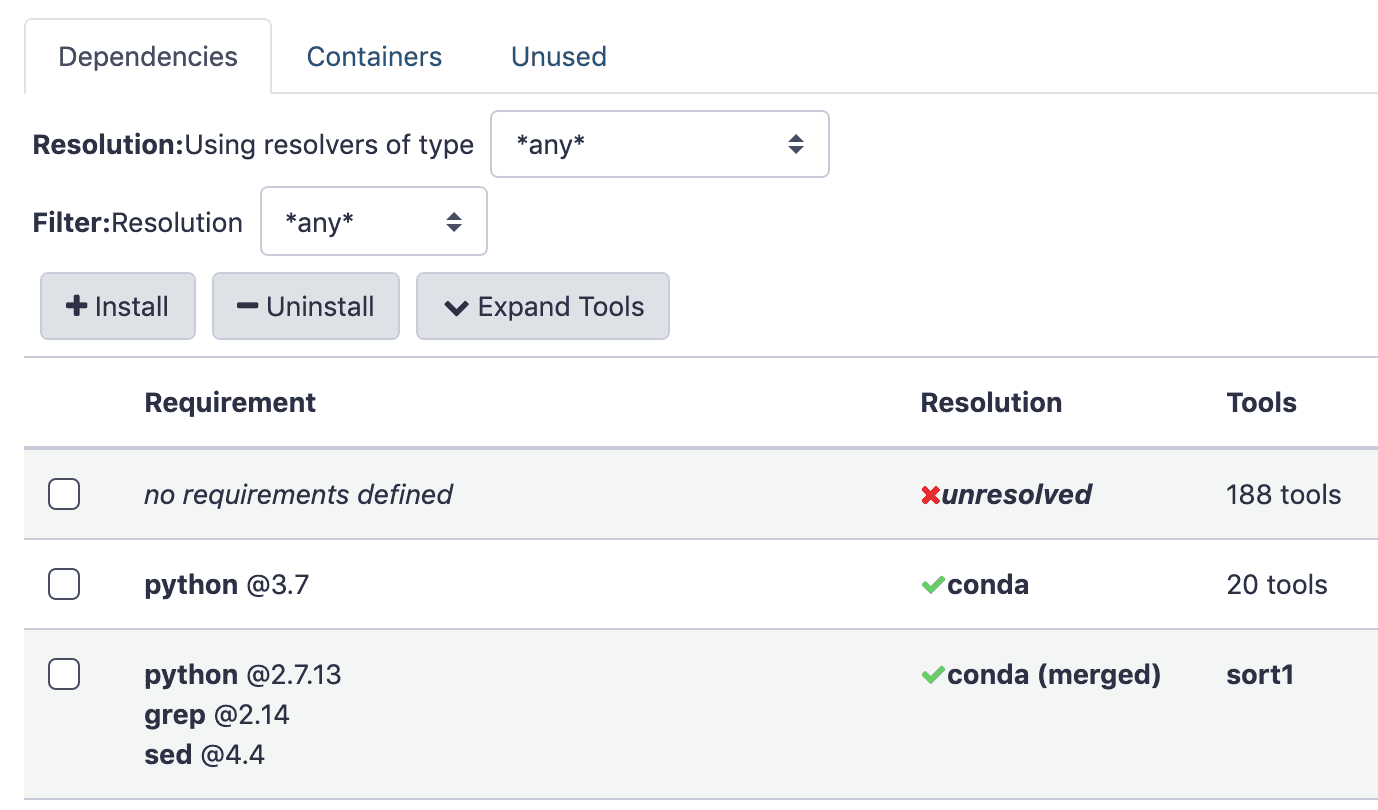Check the box for the python @3.7 row

pyautogui.click(x=63, y=584)
